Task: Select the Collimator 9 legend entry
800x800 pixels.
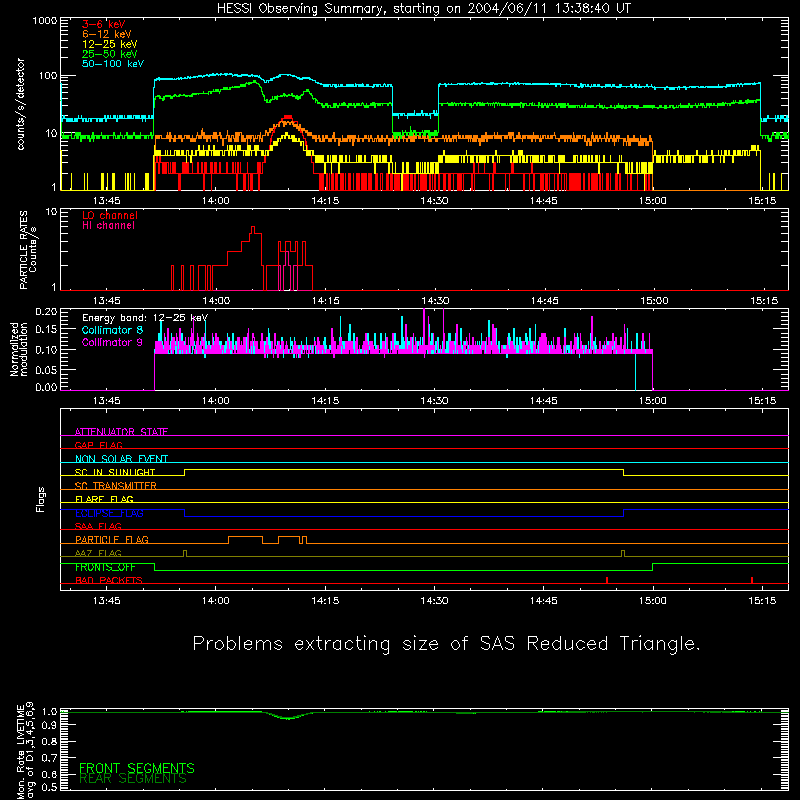Action: tap(112, 342)
